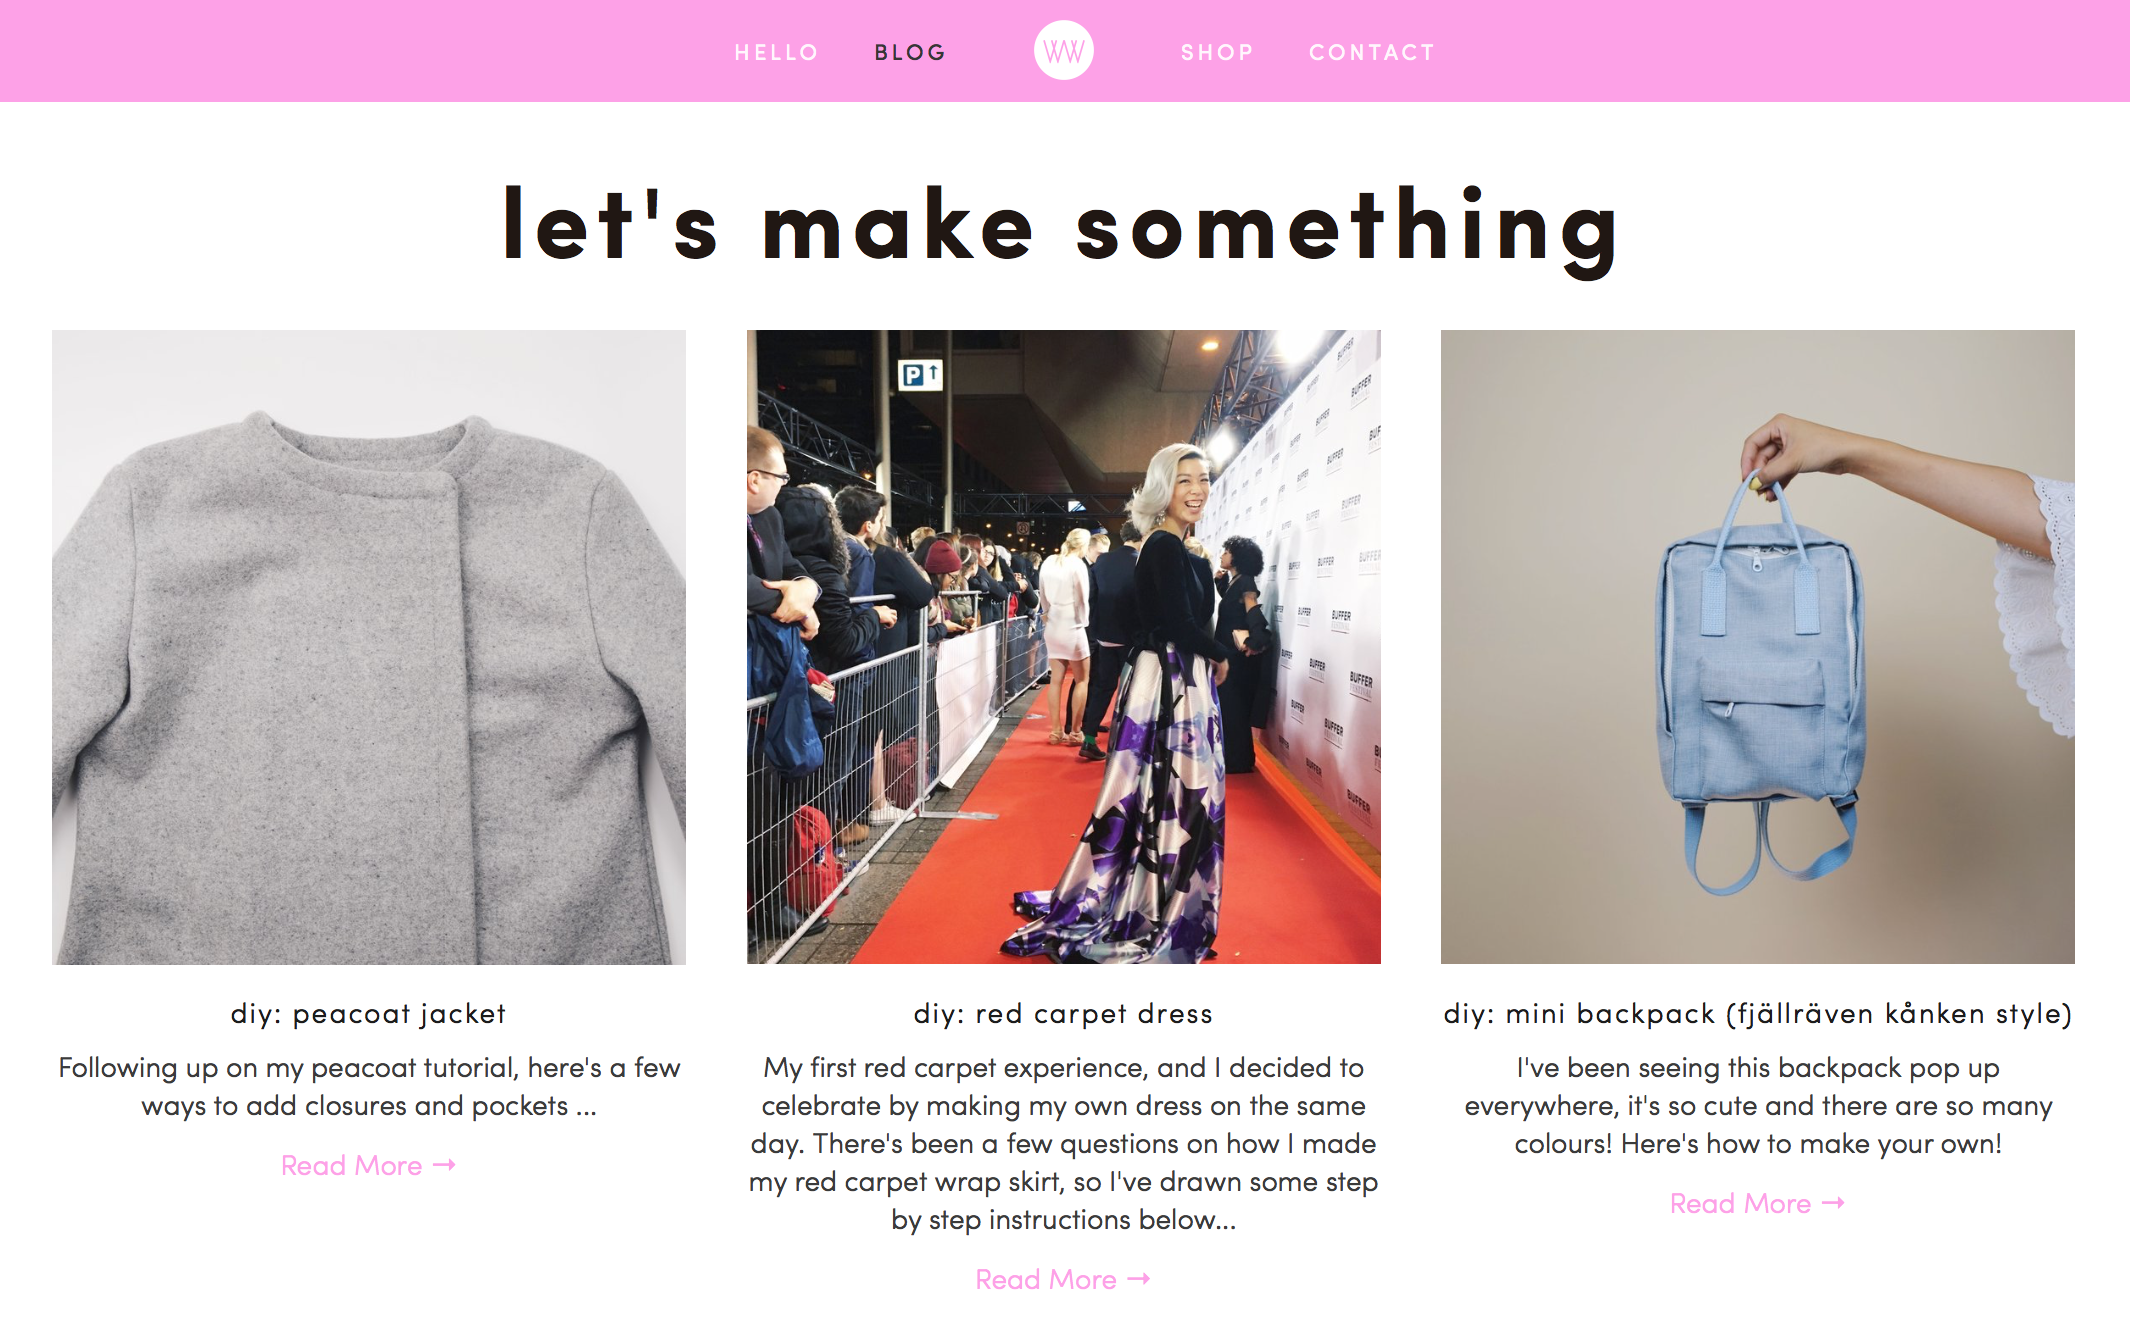Click the arrow beside peacoat Read More
Image resolution: width=2130 pixels, height=1342 pixels.
pyautogui.click(x=445, y=1165)
